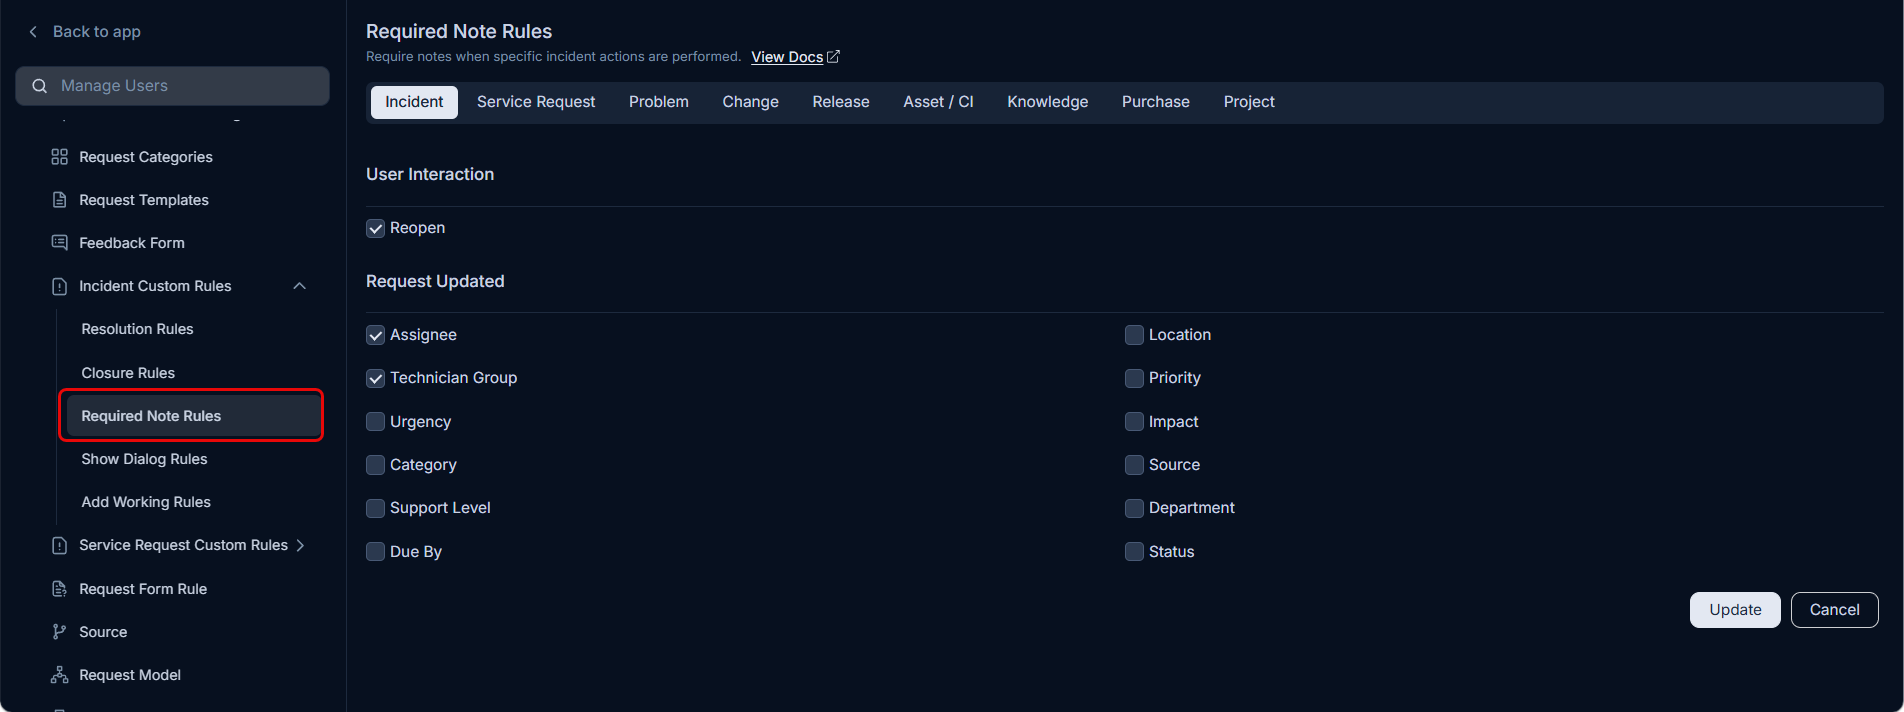Tick the Location checkbox

point(1134,335)
